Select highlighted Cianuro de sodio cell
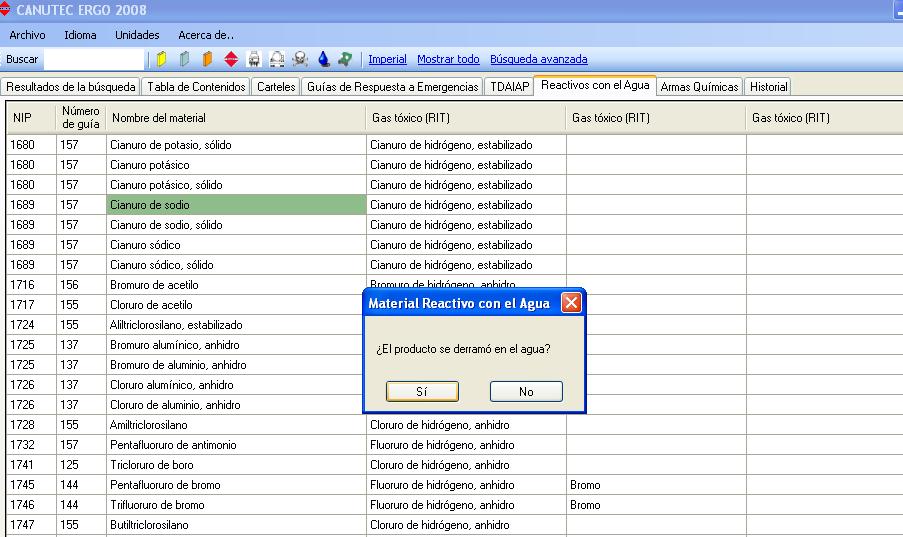This screenshot has width=903, height=537. pyautogui.click(x=236, y=205)
